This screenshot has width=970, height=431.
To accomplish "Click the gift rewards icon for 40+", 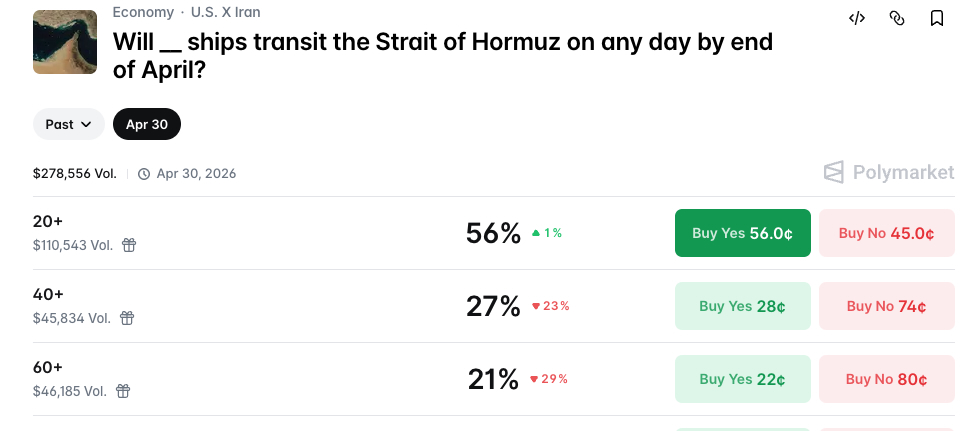I will click(x=126, y=318).
